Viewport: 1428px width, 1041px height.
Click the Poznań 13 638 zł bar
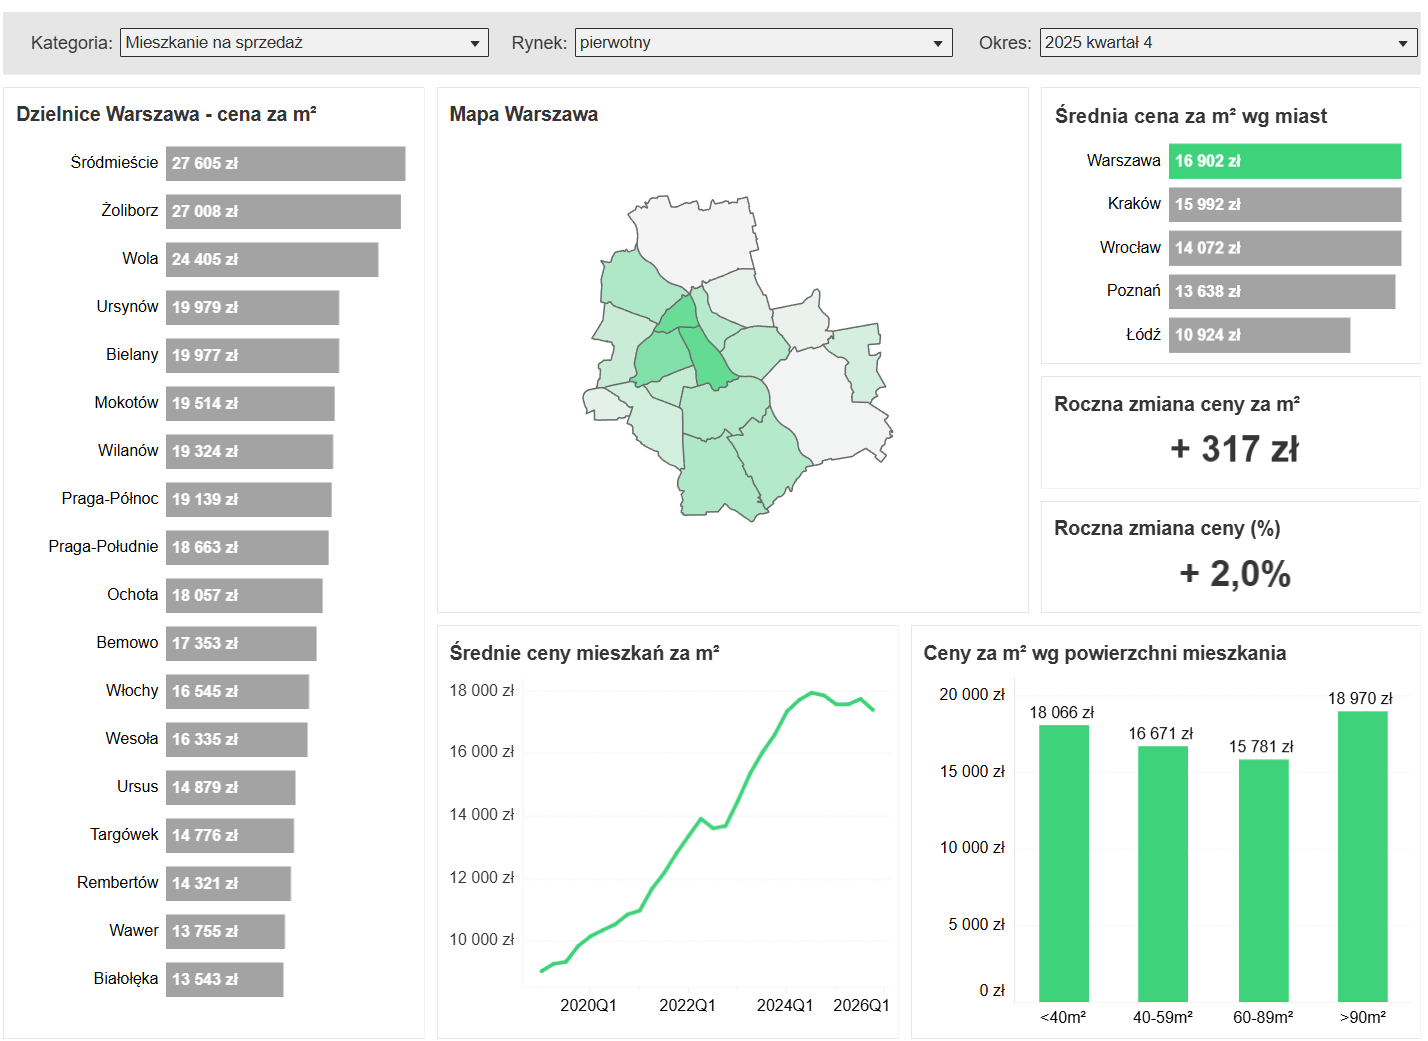(x=1281, y=292)
